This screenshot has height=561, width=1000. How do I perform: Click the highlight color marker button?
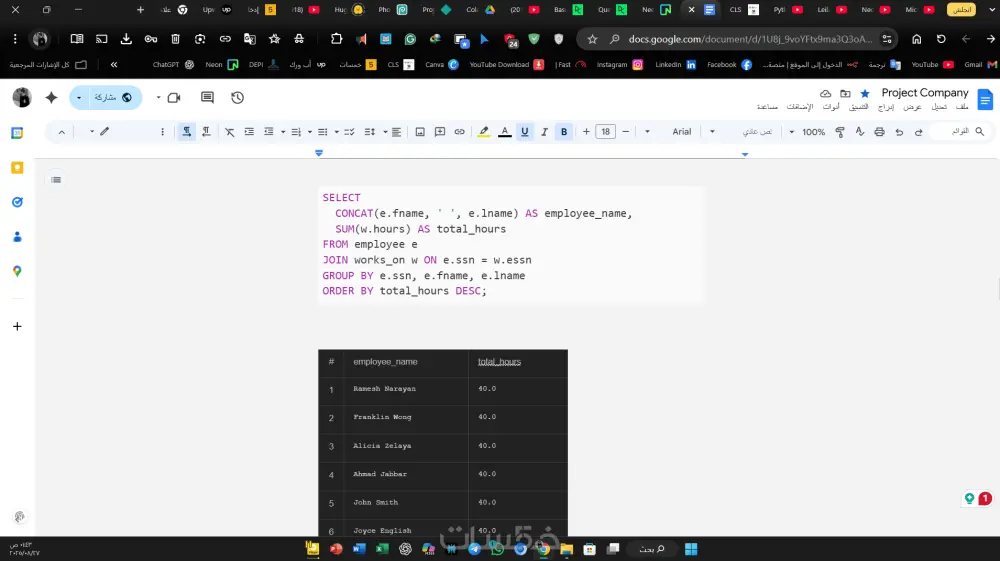(x=484, y=132)
